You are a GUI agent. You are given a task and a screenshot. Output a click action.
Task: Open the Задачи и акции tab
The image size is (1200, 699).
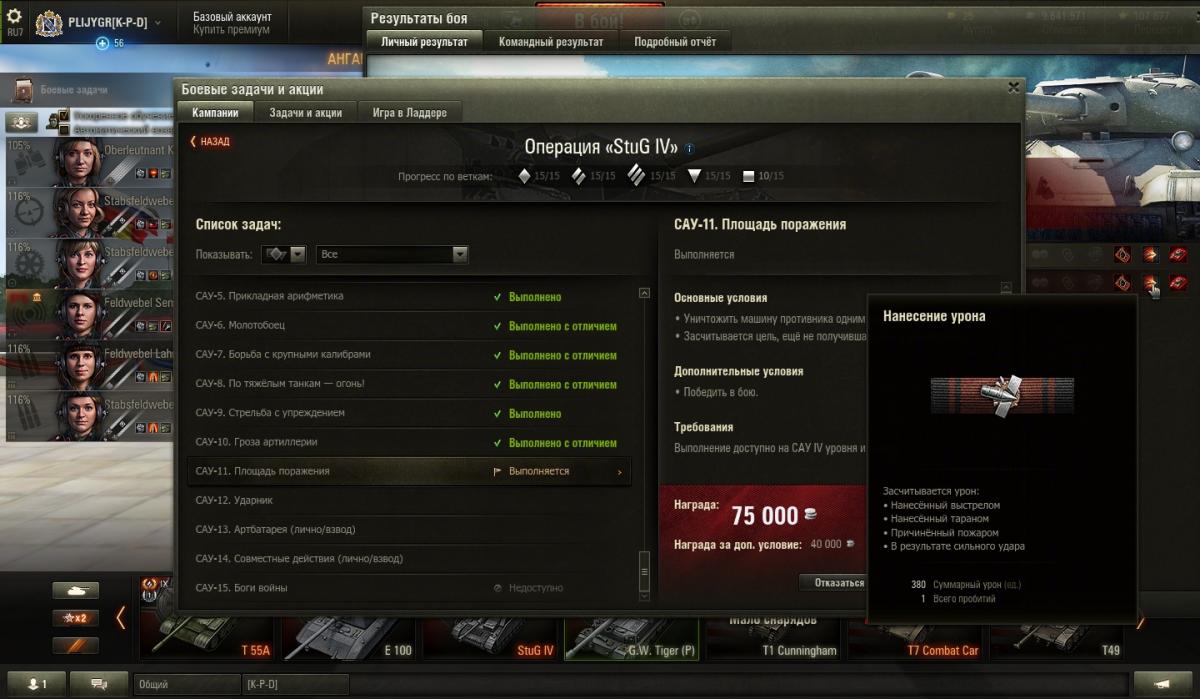click(306, 113)
